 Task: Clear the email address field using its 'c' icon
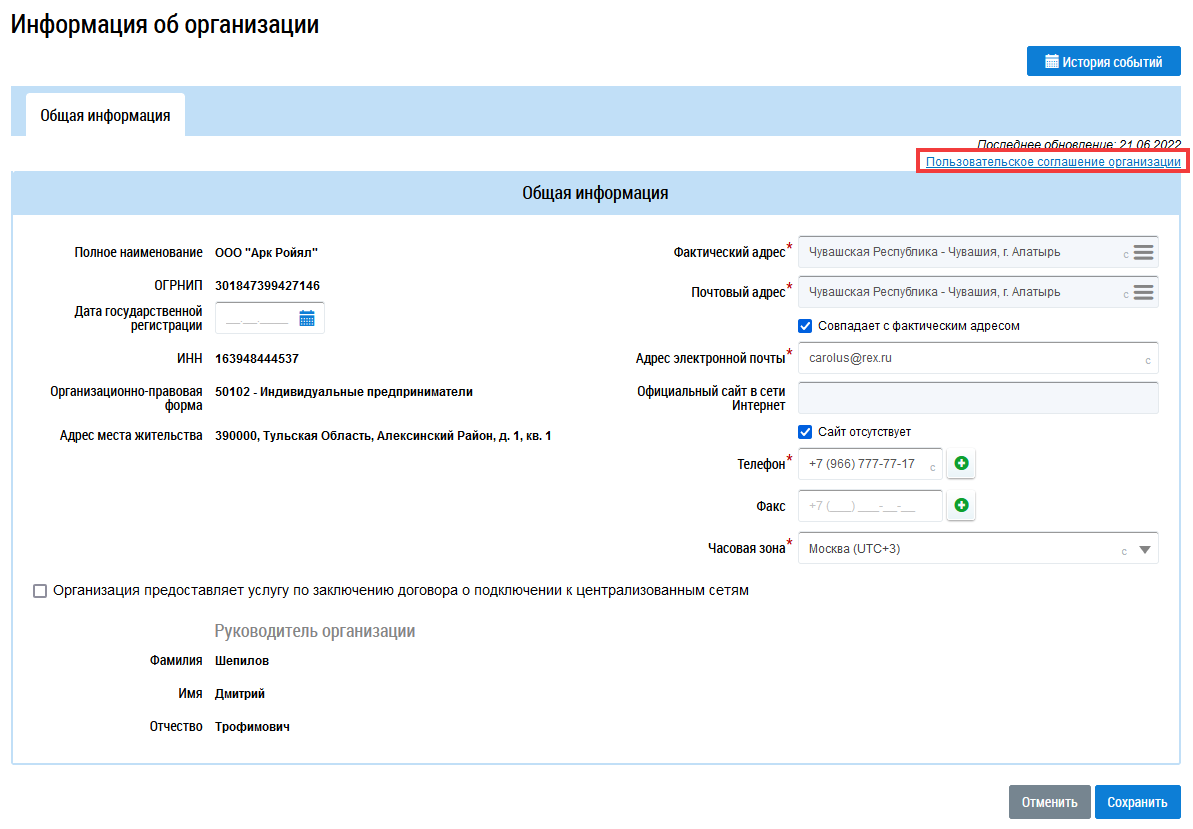pyautogui.click(x=1147, y=360)
